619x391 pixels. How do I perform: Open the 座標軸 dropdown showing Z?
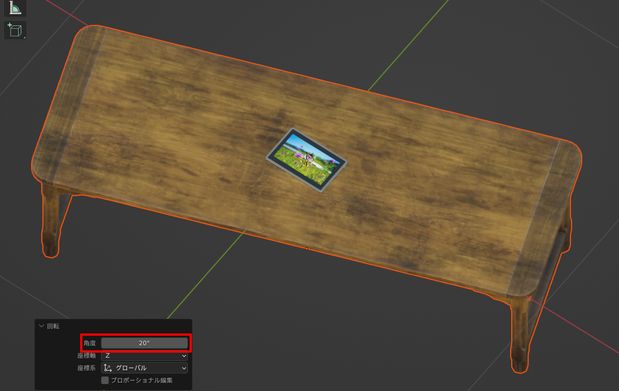[x=144, y=356]
